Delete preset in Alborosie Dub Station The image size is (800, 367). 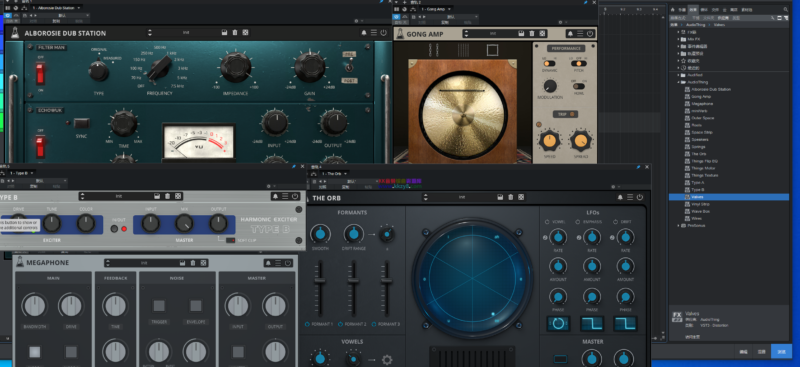(235, 33)
